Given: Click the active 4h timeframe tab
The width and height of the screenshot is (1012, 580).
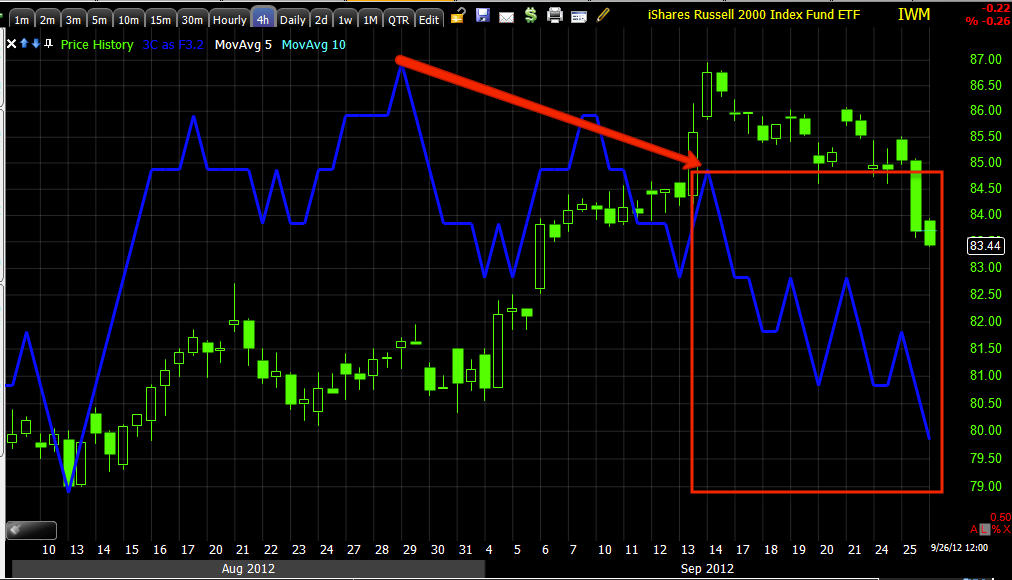Looking at the screenshot, I should click(x=263, y=19).
